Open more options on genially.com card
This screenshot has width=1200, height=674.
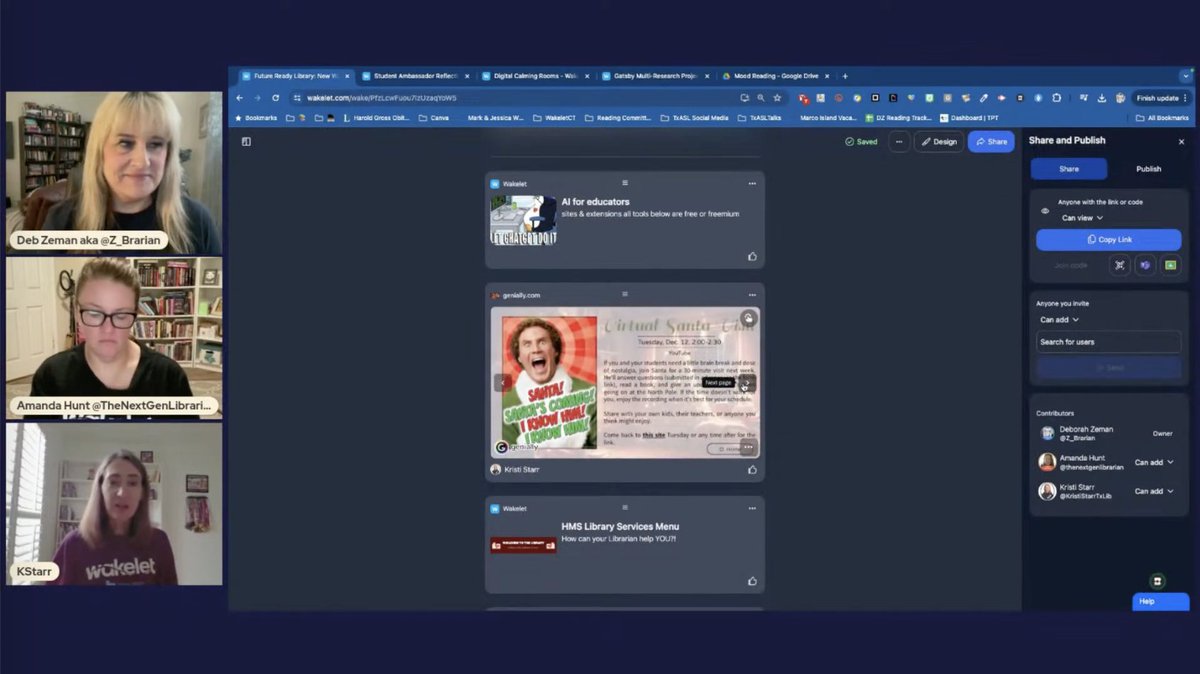pos(752,295)
